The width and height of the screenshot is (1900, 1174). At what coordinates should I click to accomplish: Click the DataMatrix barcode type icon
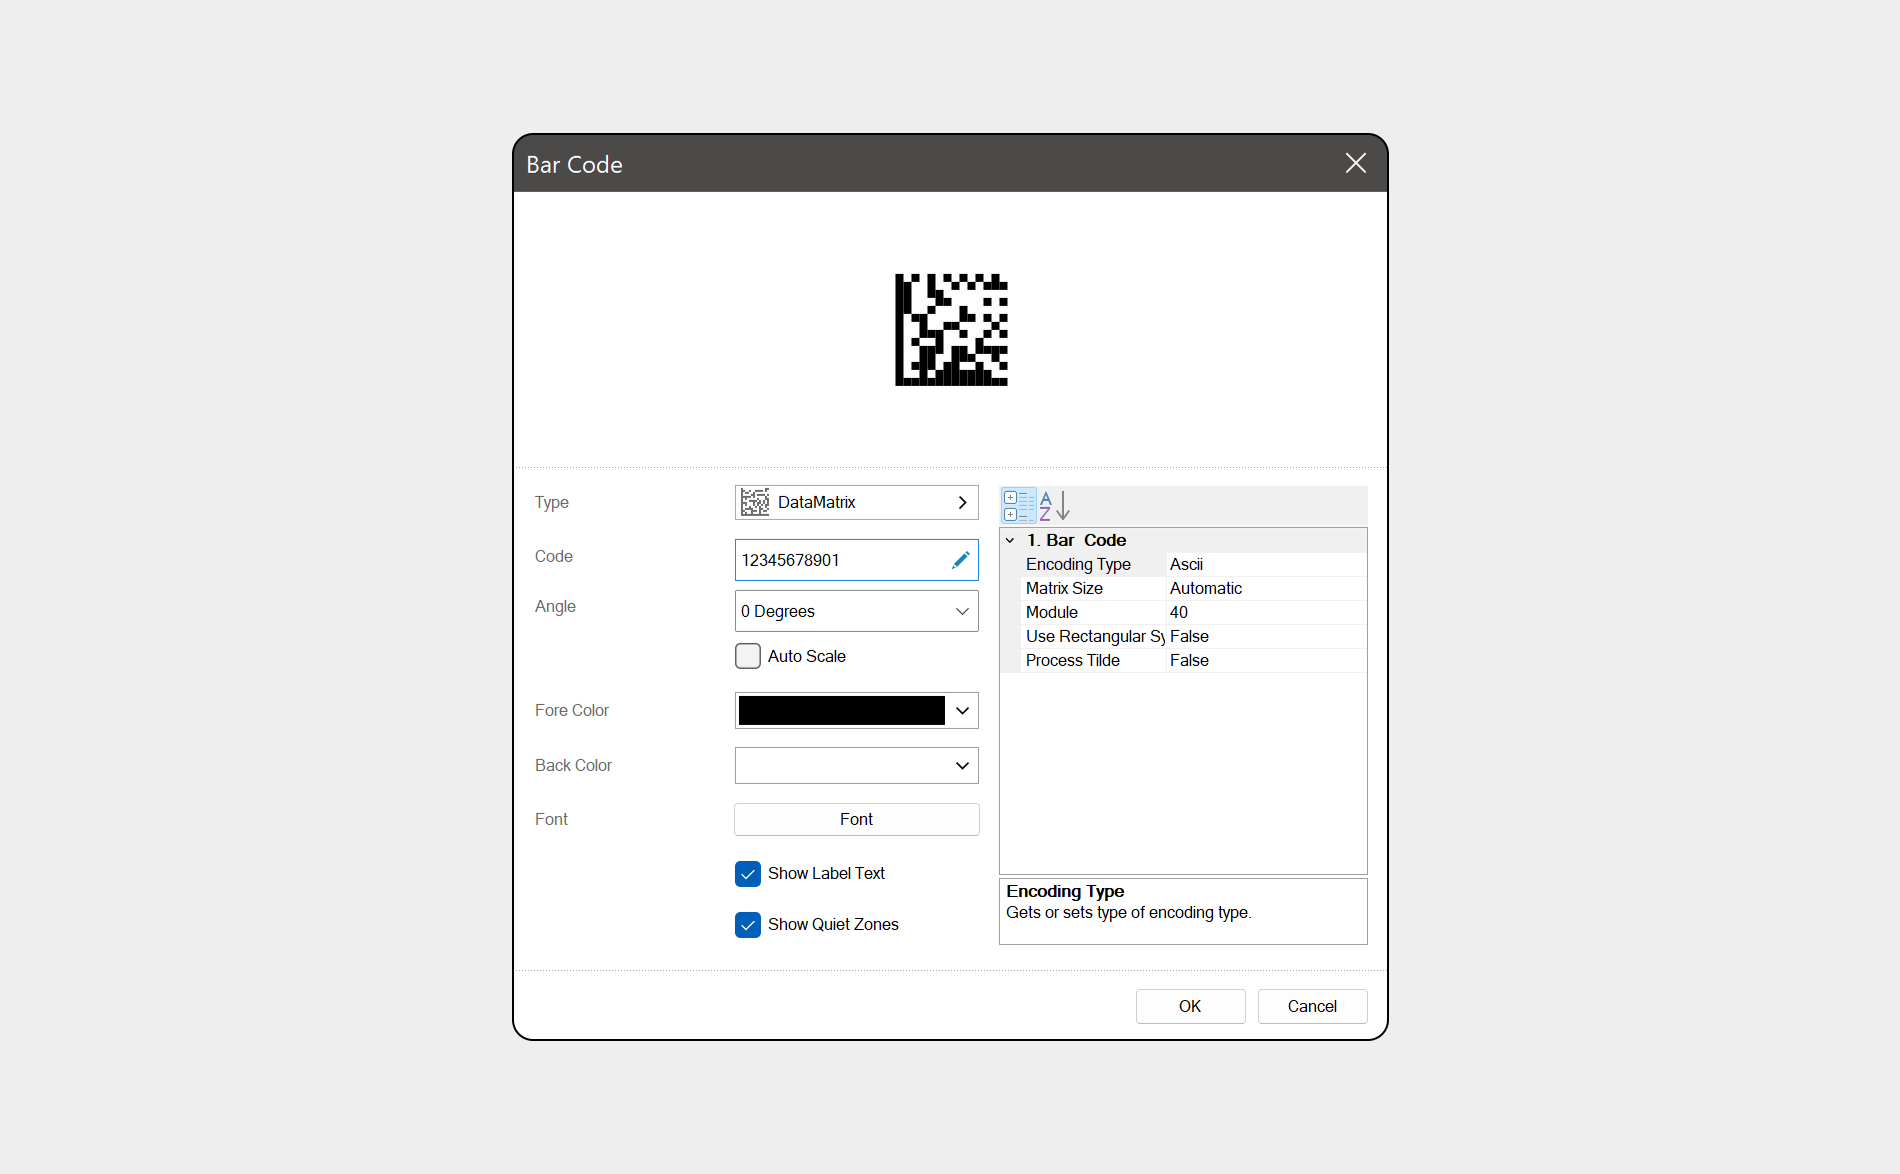(755, 502)
